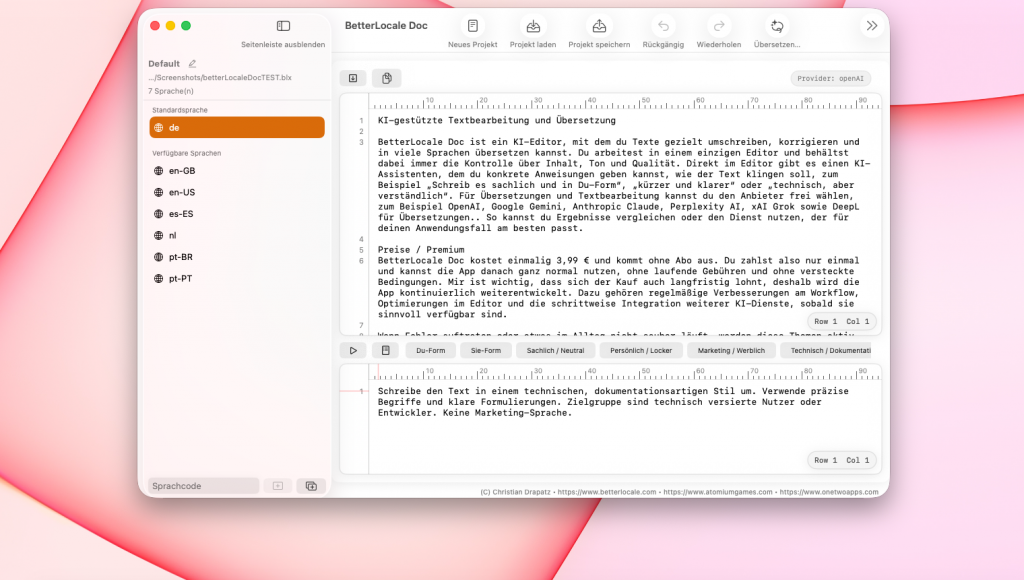Hide the sidebar using Seitenleiste ausblenden
1024x580 pixels.
(x=283, y=26)
